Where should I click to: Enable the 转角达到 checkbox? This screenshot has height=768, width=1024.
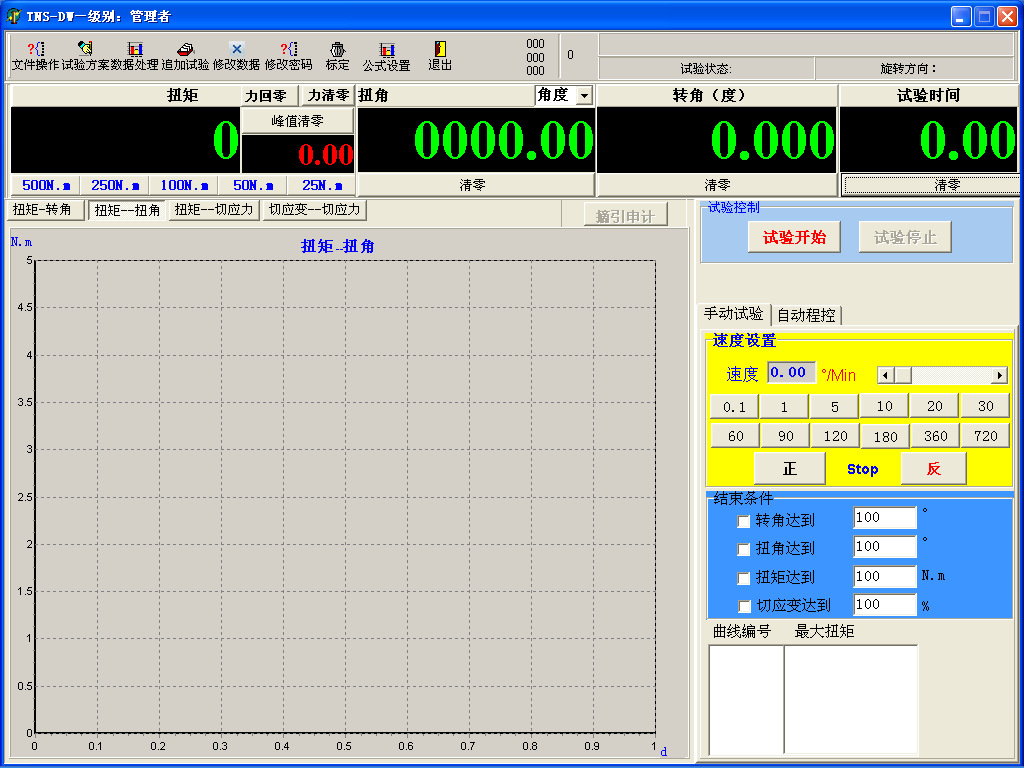[x=743, y=521]
